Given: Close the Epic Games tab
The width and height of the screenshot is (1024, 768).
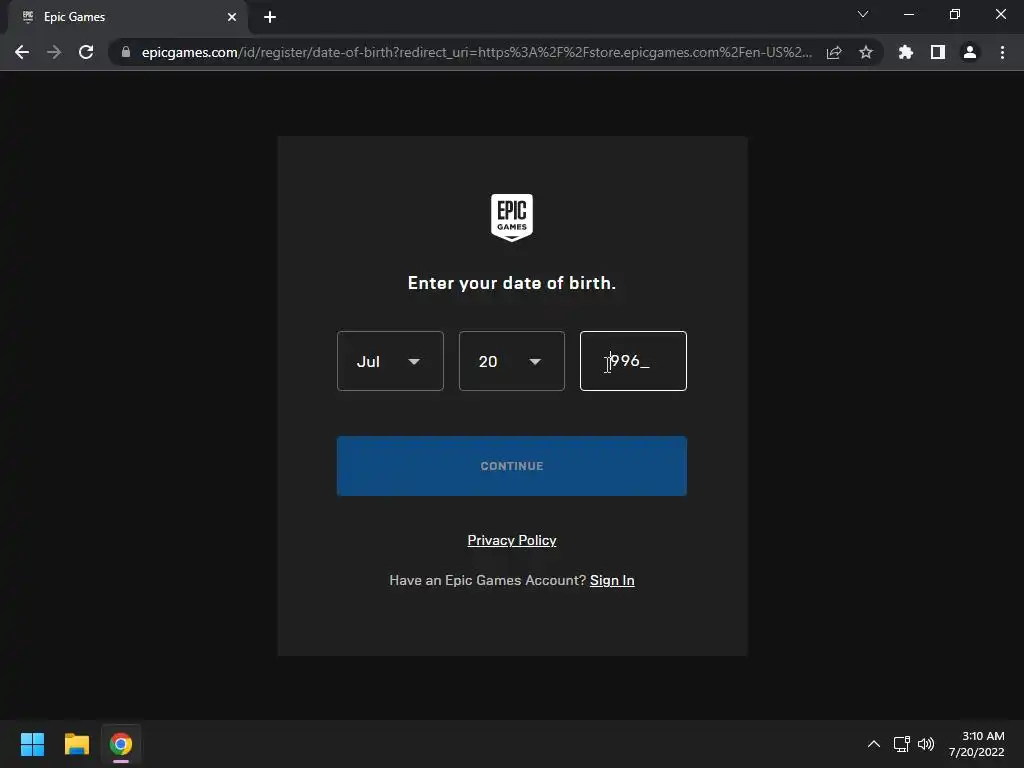Looking at the screenshot, I should click(x=232, y=17).
